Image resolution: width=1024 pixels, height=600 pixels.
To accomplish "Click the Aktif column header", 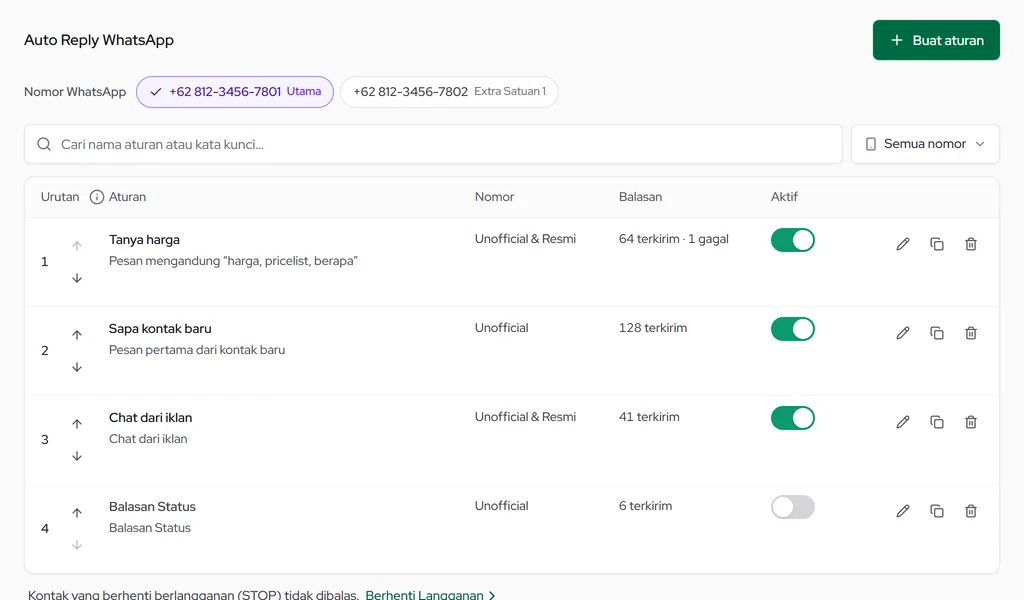I will tap(784, 197).
